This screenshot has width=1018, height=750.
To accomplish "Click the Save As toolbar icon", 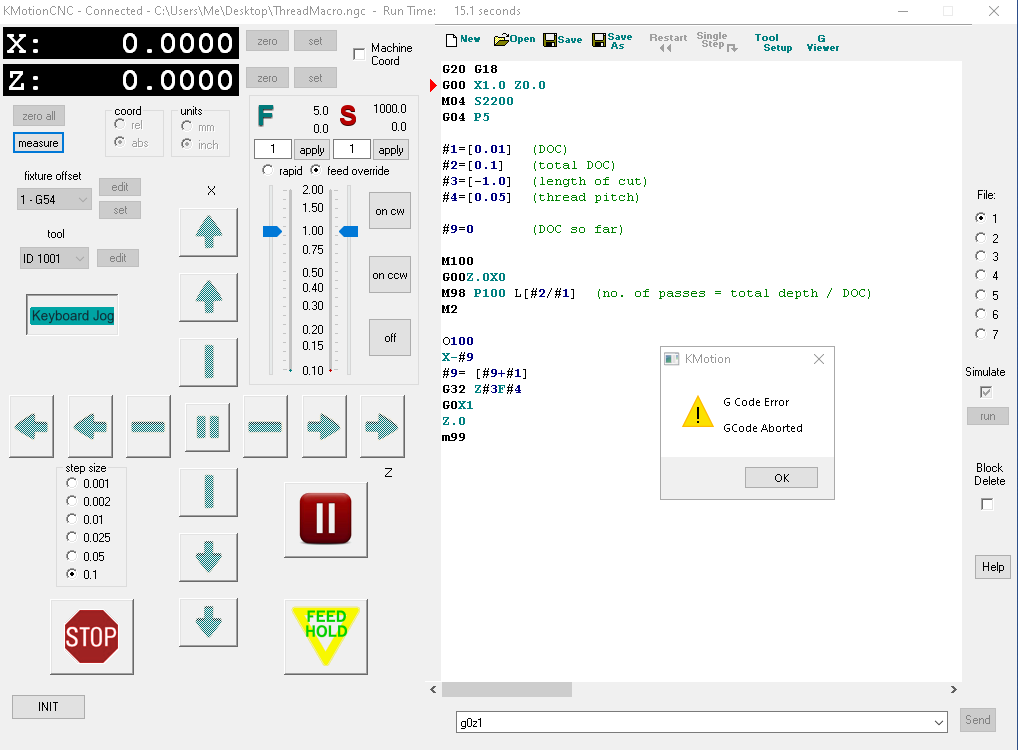I will coord(612,41).
